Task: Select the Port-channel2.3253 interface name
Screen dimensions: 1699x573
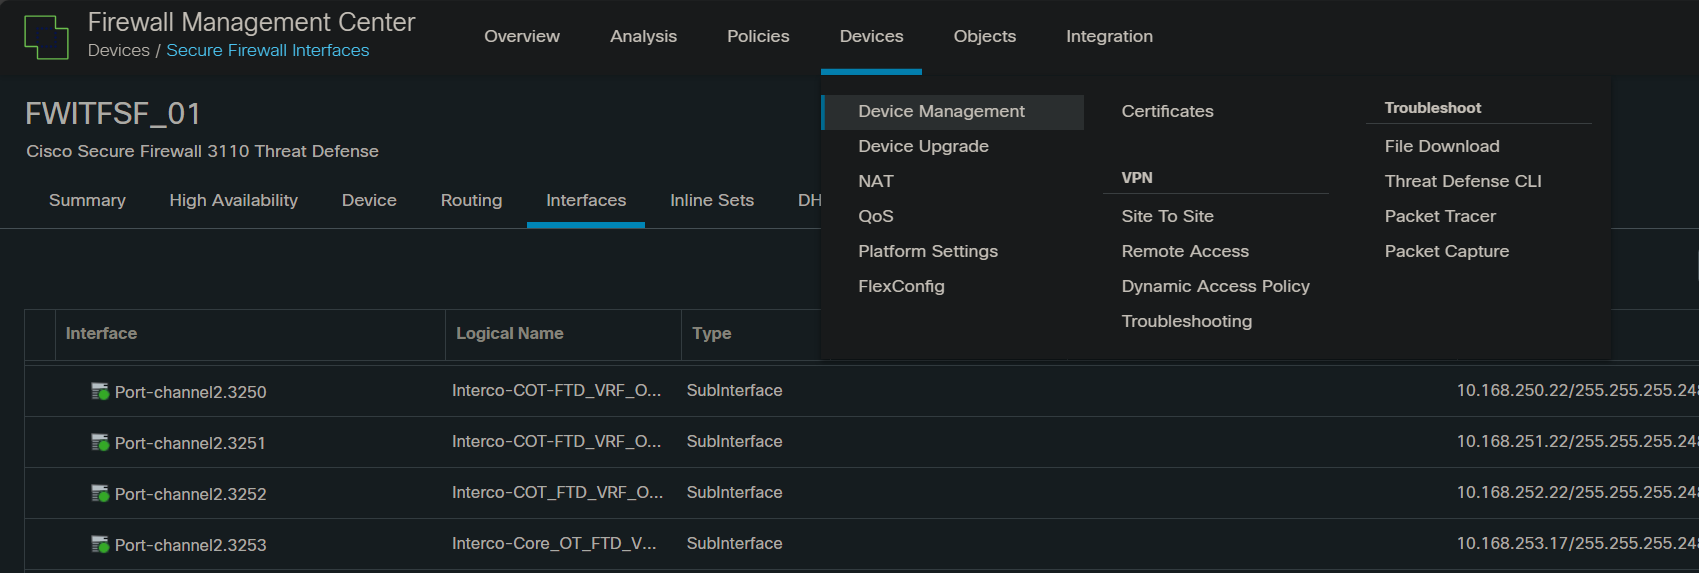Action: tap(190, 545)
